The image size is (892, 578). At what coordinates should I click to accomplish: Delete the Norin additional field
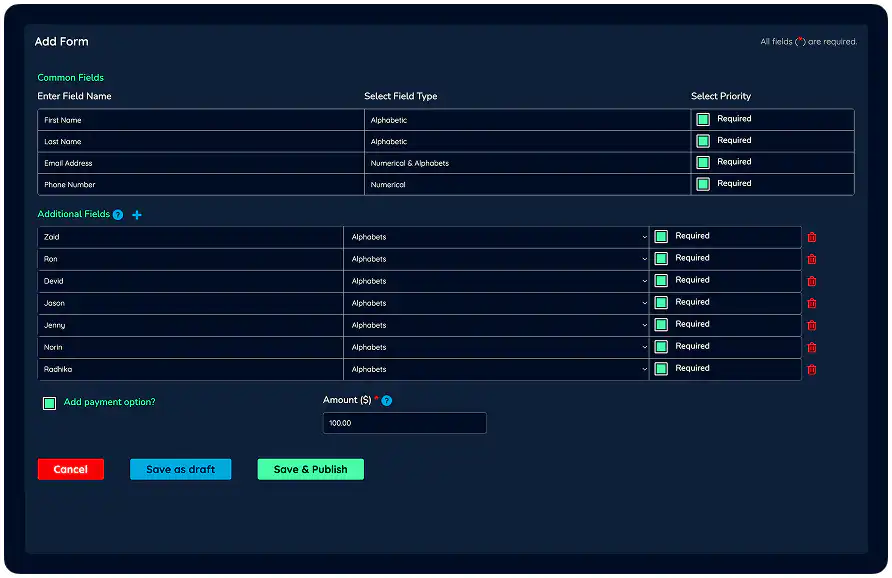click(811, 346)
